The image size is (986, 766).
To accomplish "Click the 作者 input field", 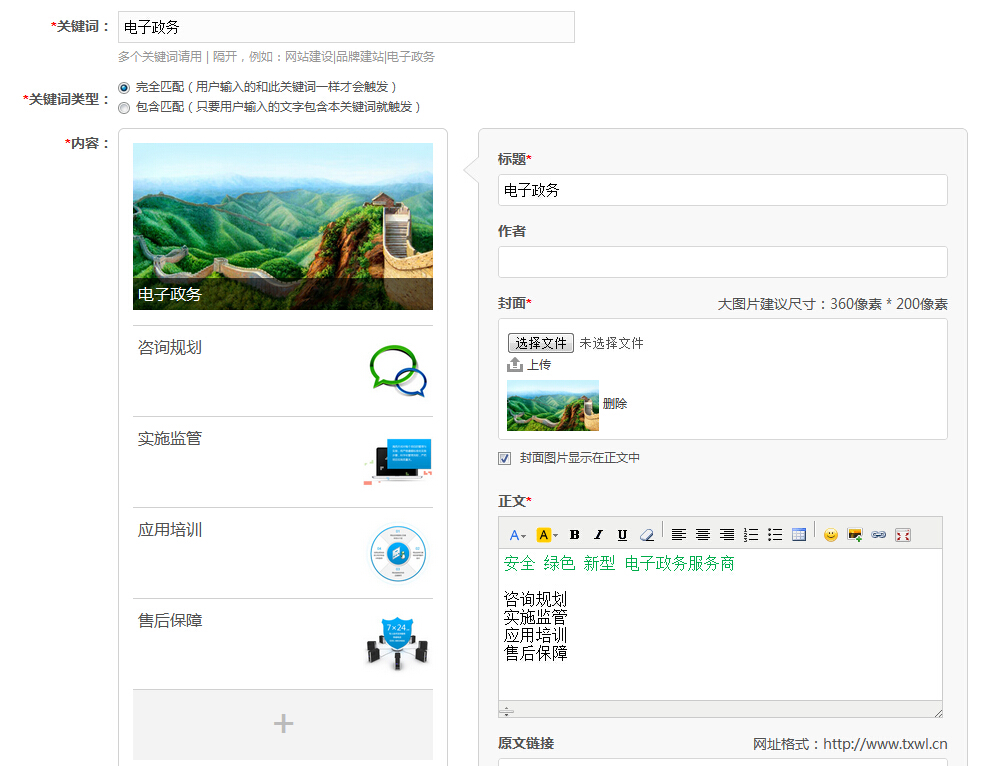I will click(722, 262).
